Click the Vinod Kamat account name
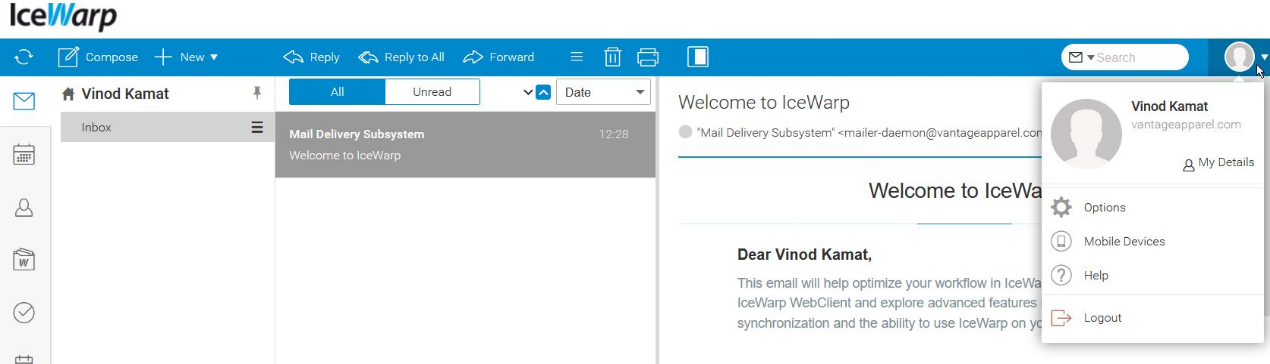Image resolution: width=1270 pixels, height=364 pixels. 125,94
